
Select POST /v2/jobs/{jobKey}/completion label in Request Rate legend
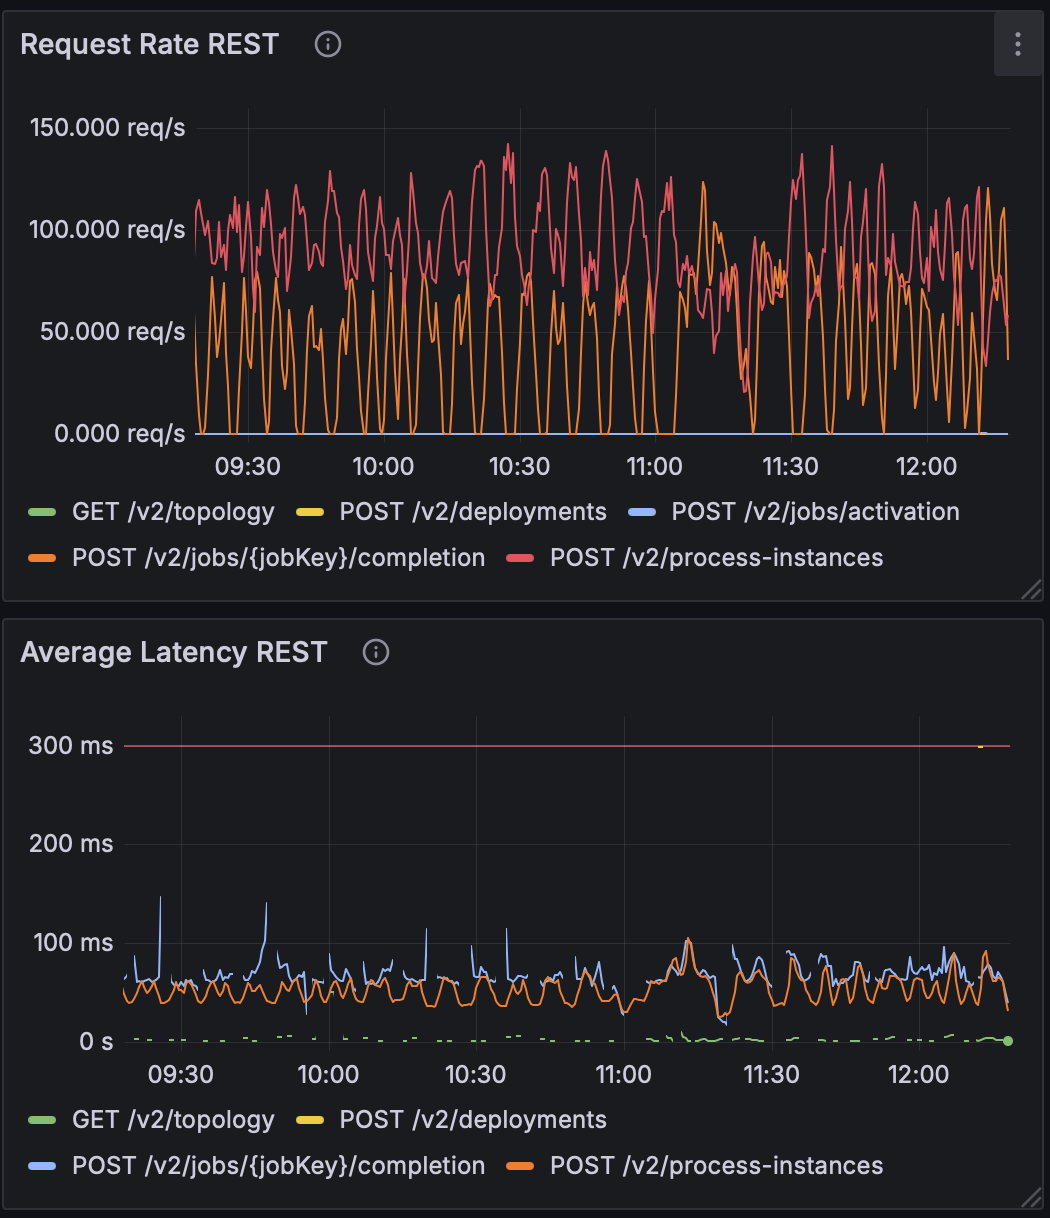[x=278, y=558]
